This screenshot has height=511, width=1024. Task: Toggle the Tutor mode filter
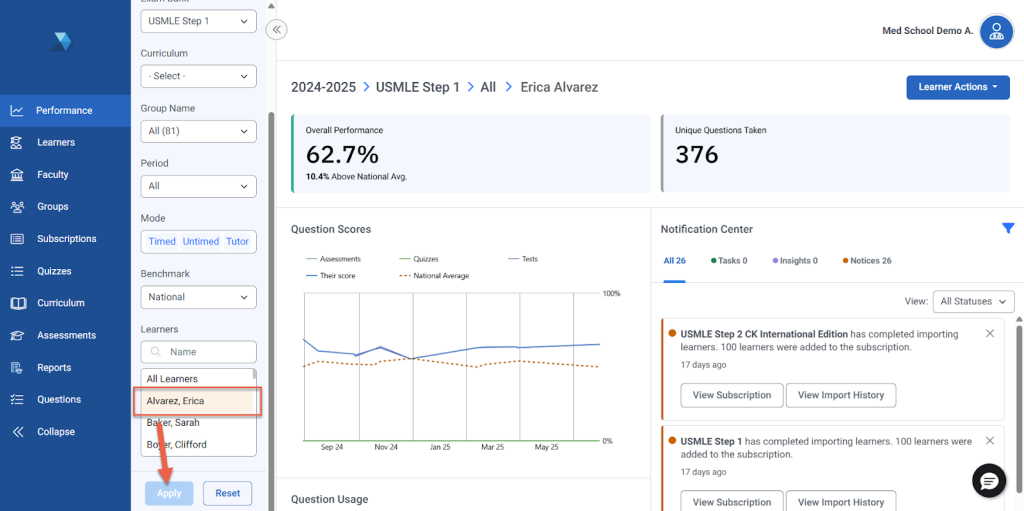pos(237,241)
